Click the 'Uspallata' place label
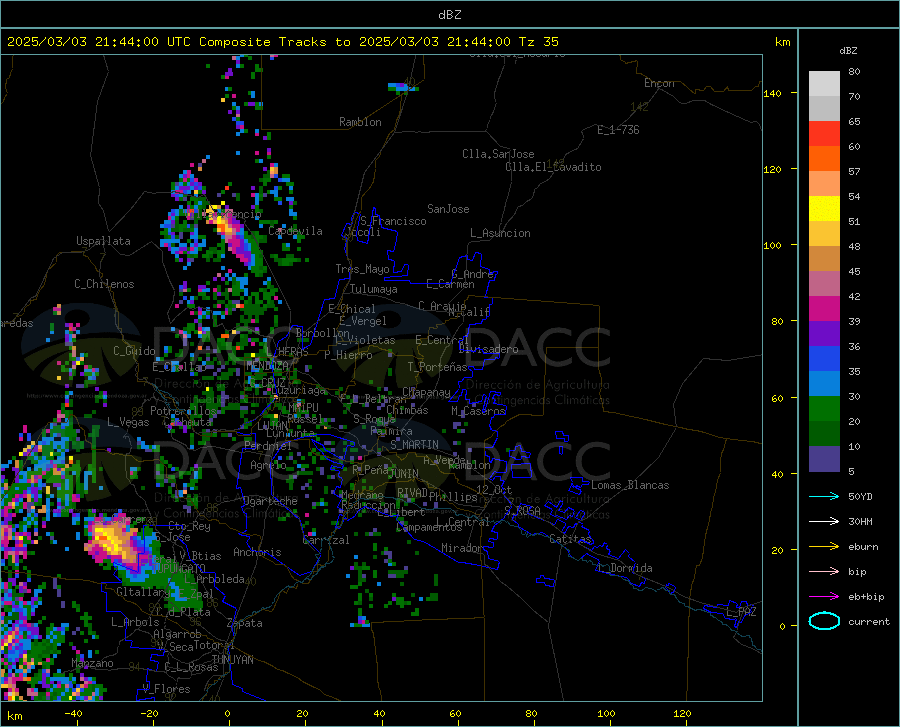Screen dimensions: 900x727 pos(103,241)
